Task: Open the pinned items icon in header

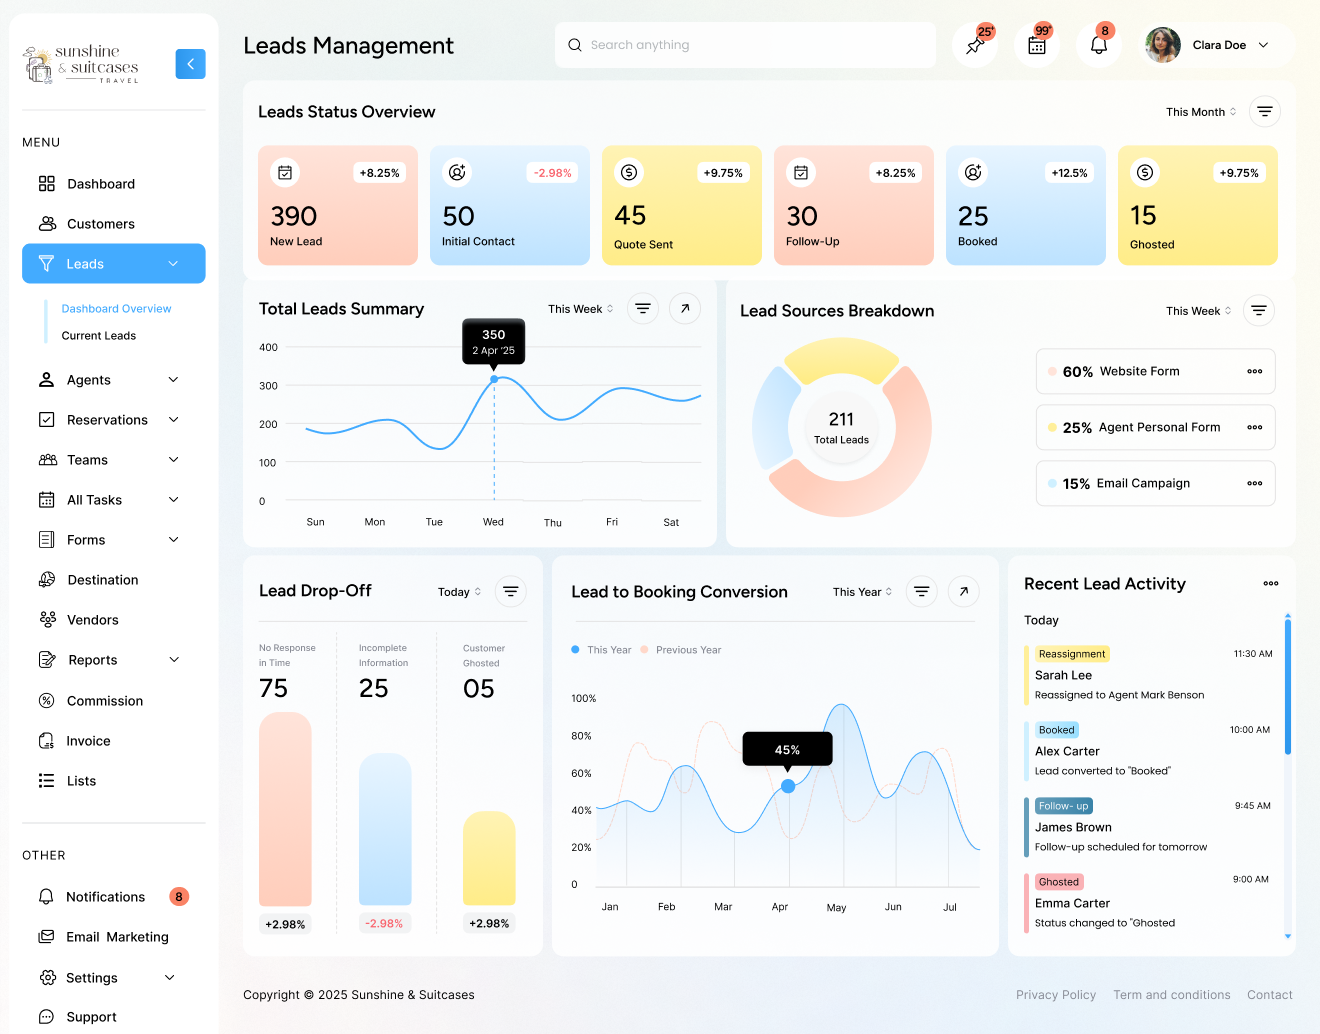Action: click(975, 46)
